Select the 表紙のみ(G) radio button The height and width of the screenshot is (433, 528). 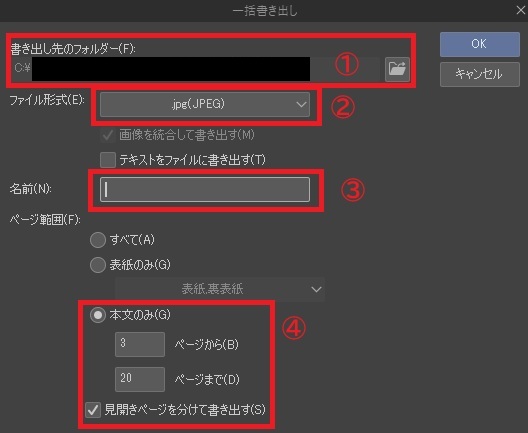98,265
